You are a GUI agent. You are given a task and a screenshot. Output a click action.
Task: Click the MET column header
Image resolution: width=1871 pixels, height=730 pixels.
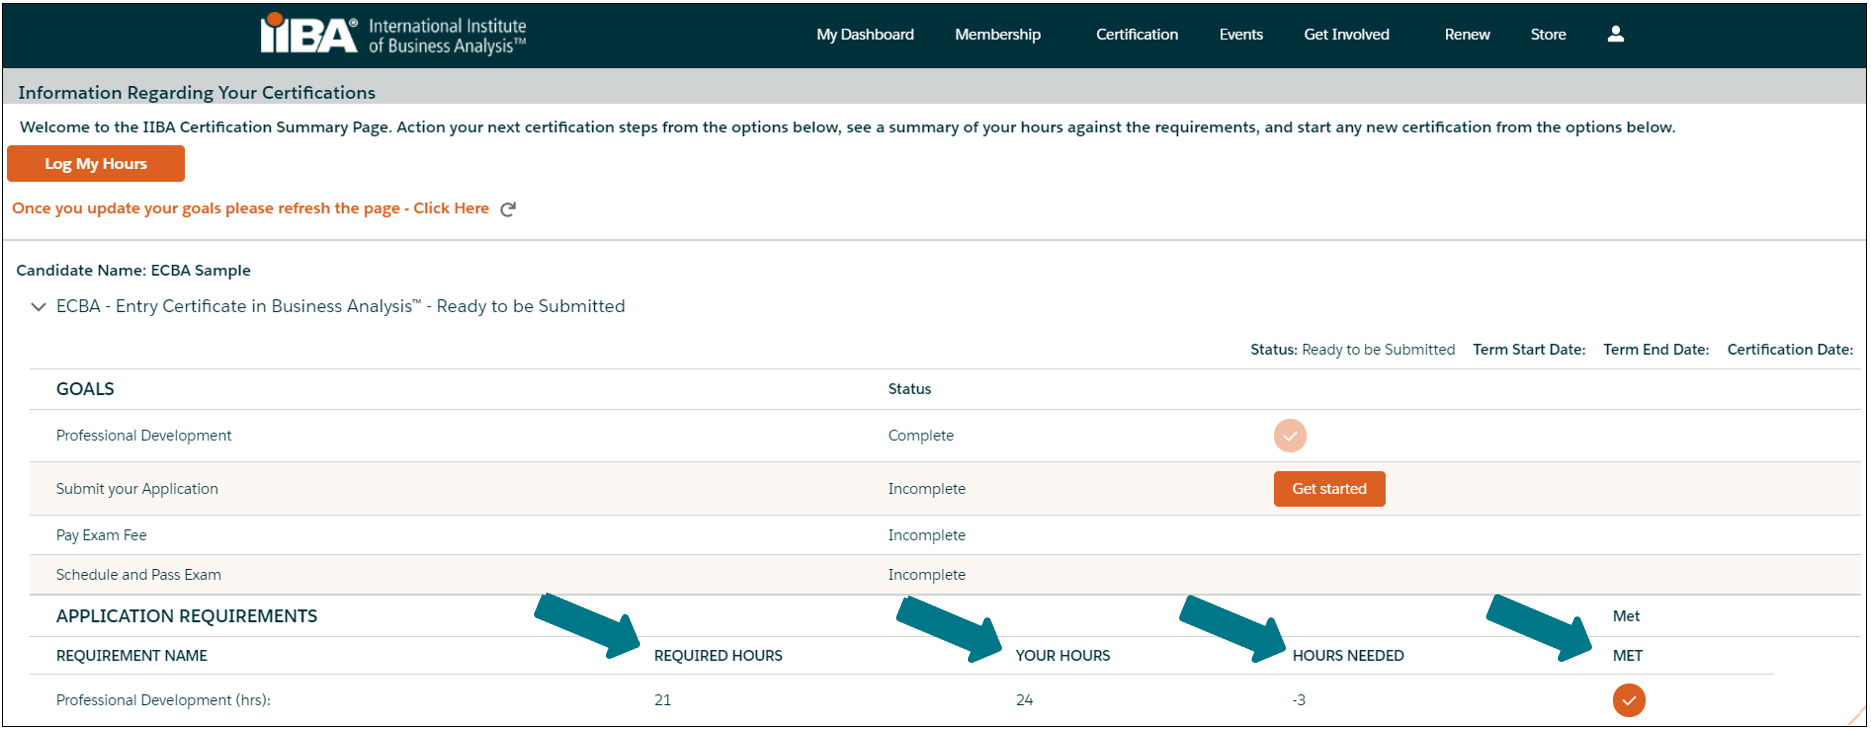tap(1627, 656)
